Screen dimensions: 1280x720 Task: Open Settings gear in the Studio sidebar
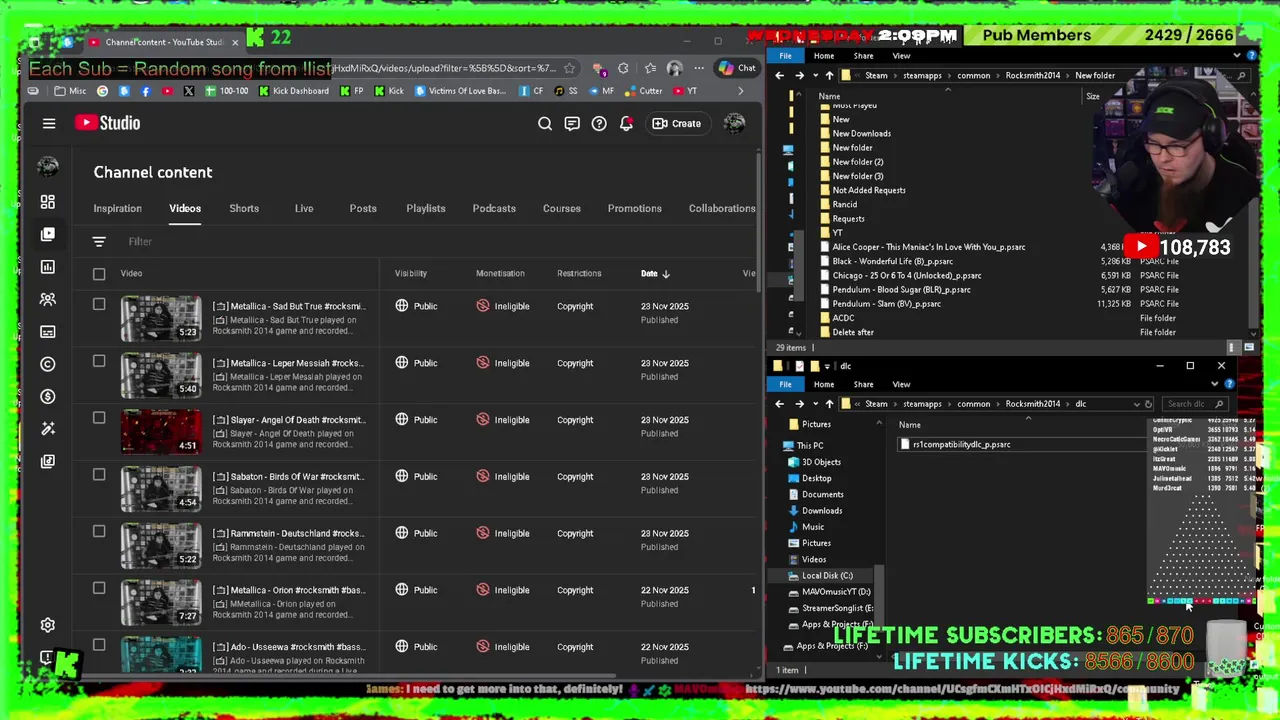pos(48,625)
